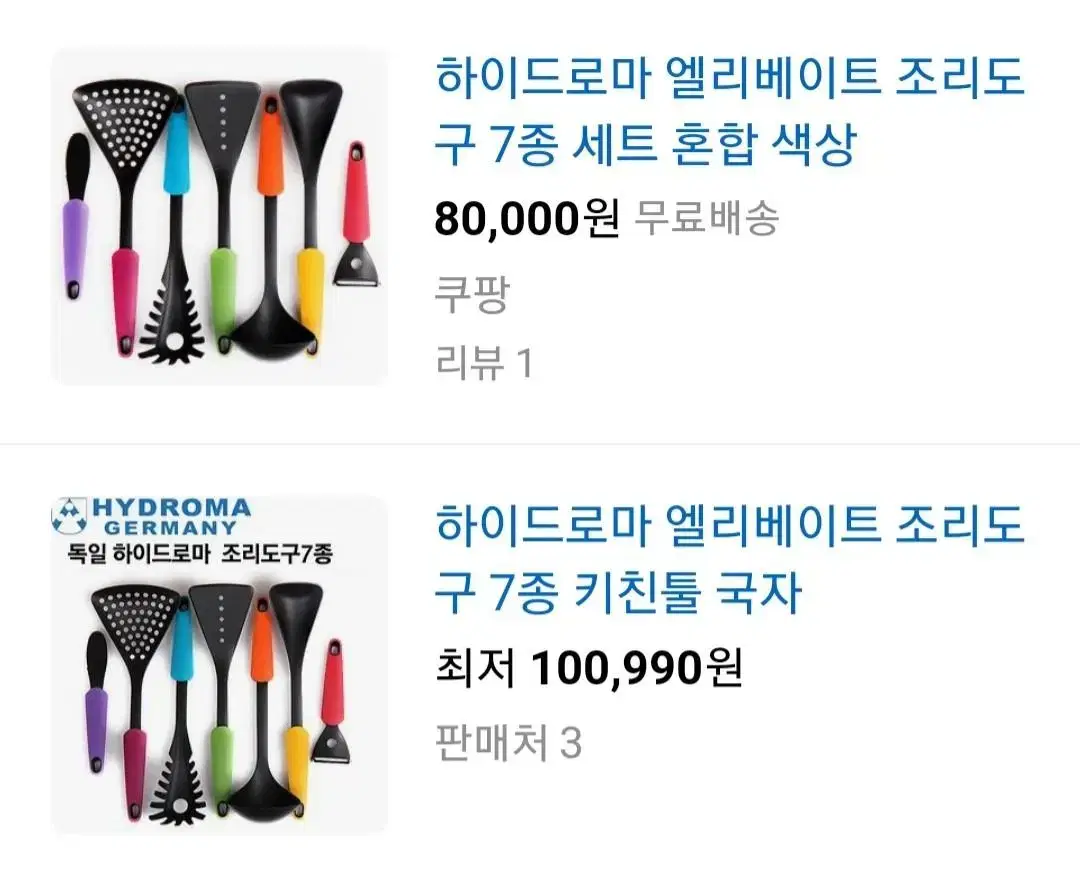Click the perforated skimmer head in first image
This screenshot has height=872, width=1080.
pos(125,124)
